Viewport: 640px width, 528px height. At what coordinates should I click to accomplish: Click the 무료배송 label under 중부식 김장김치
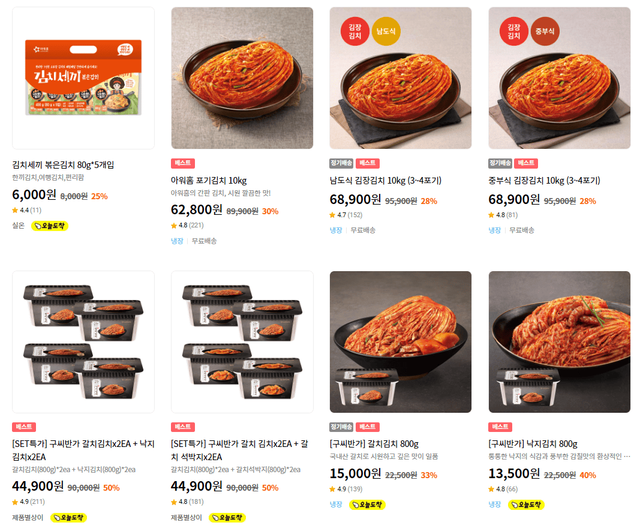coord(522,230)
